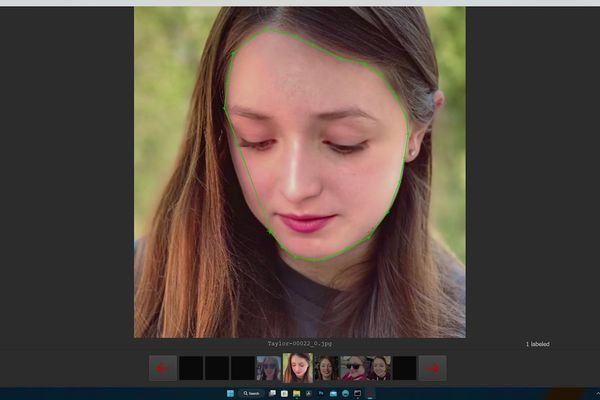This screenshot has width=600, height=400.
Task: Open the Windows Start menu
Action: (230, 394)
